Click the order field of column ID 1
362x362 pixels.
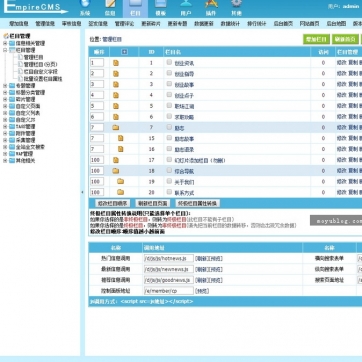click(x=97, y=63)
